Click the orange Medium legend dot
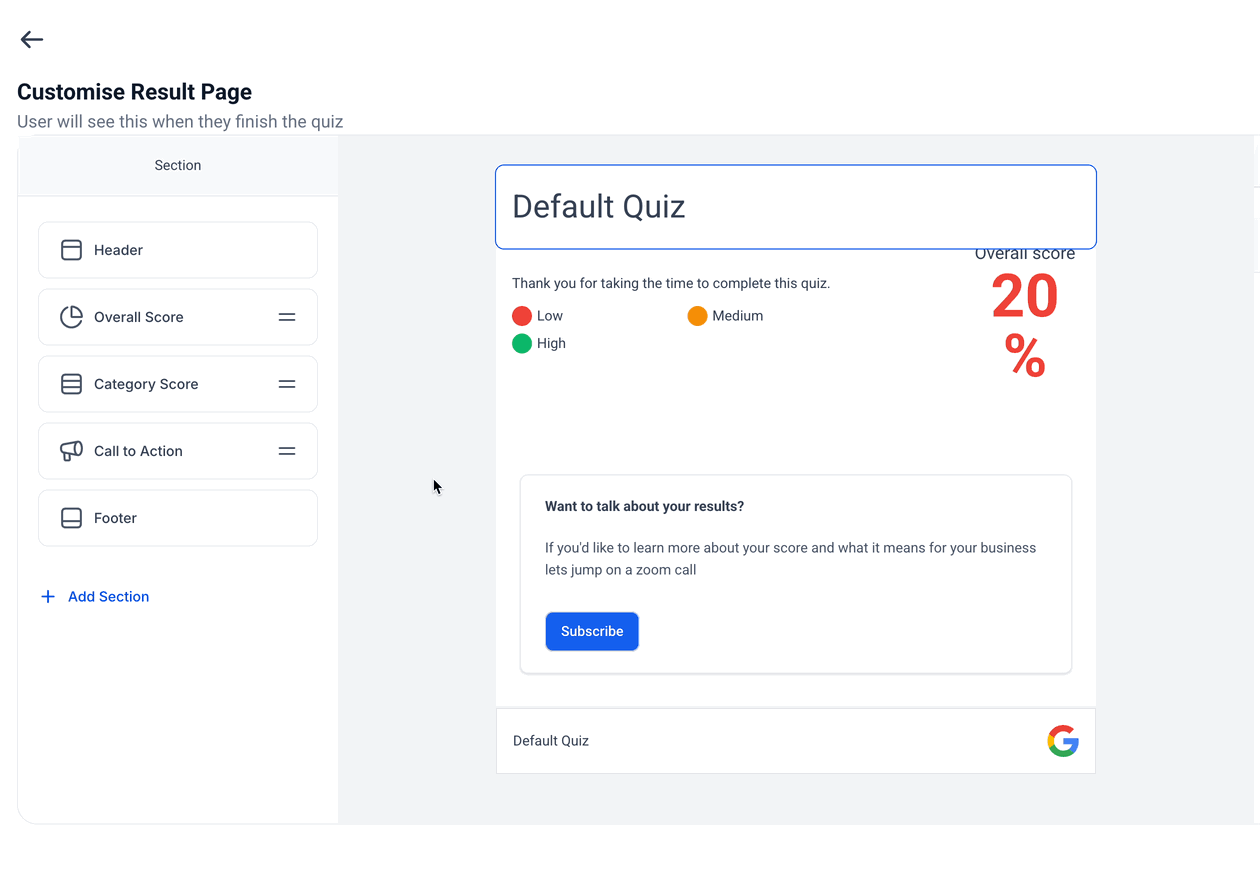 pos(697,316)
